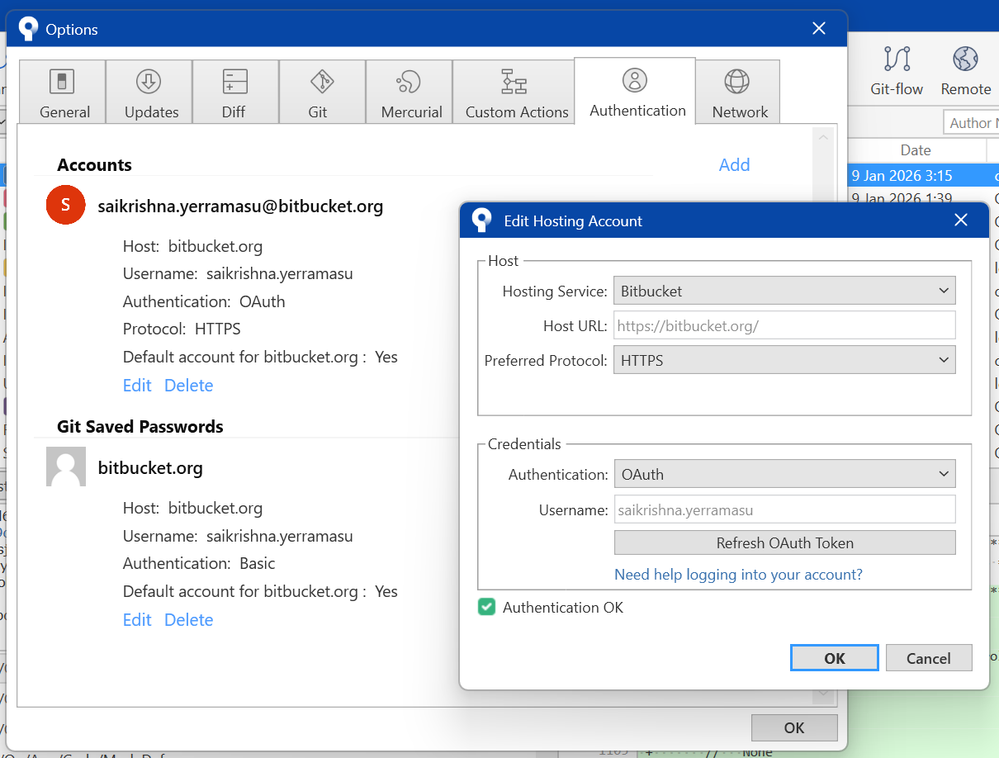
Task: Open the Preferred Protocol dropdown
Action: pos(783,360)
